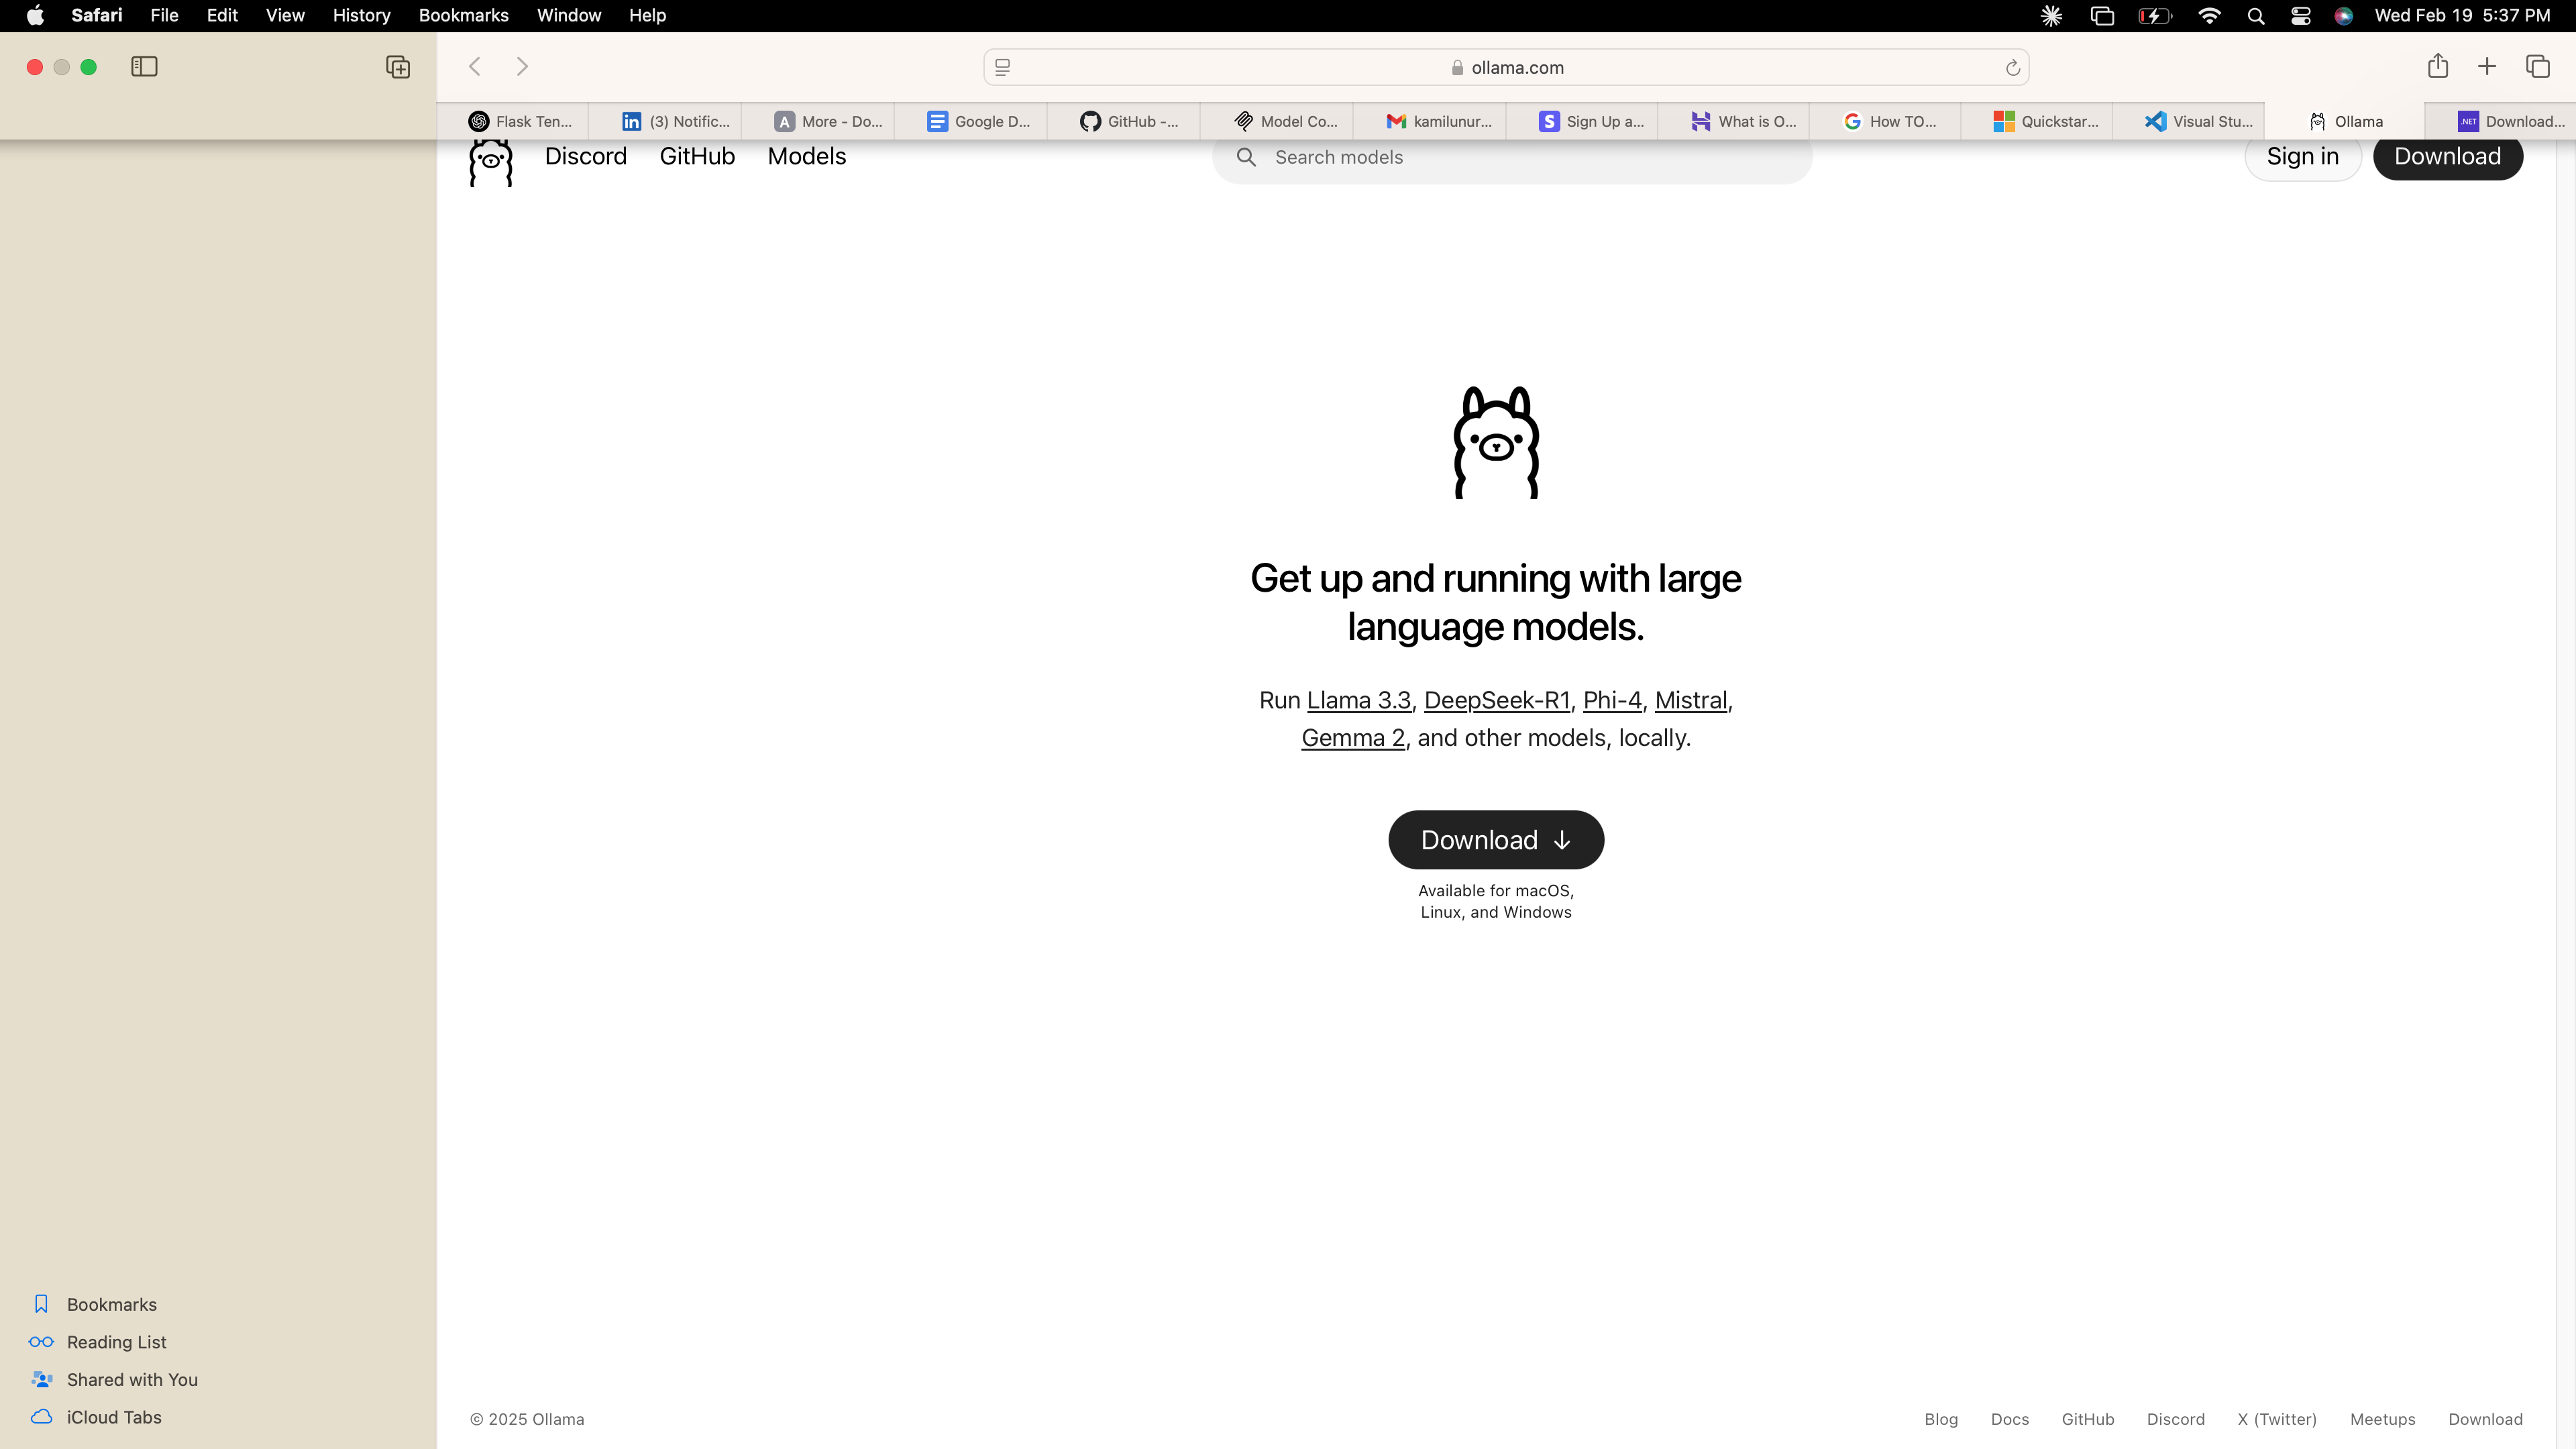Switch to the Gmail kamilunur... tab
The height and width of the screenshot is (1449, 2576).
coord(1430,121)
